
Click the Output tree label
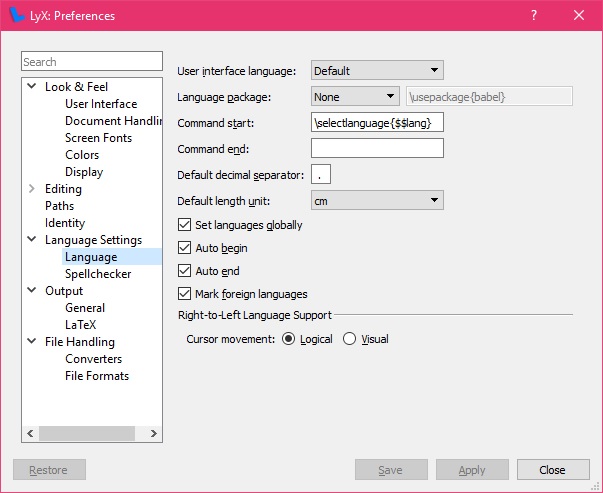click(x=64, y=291)
